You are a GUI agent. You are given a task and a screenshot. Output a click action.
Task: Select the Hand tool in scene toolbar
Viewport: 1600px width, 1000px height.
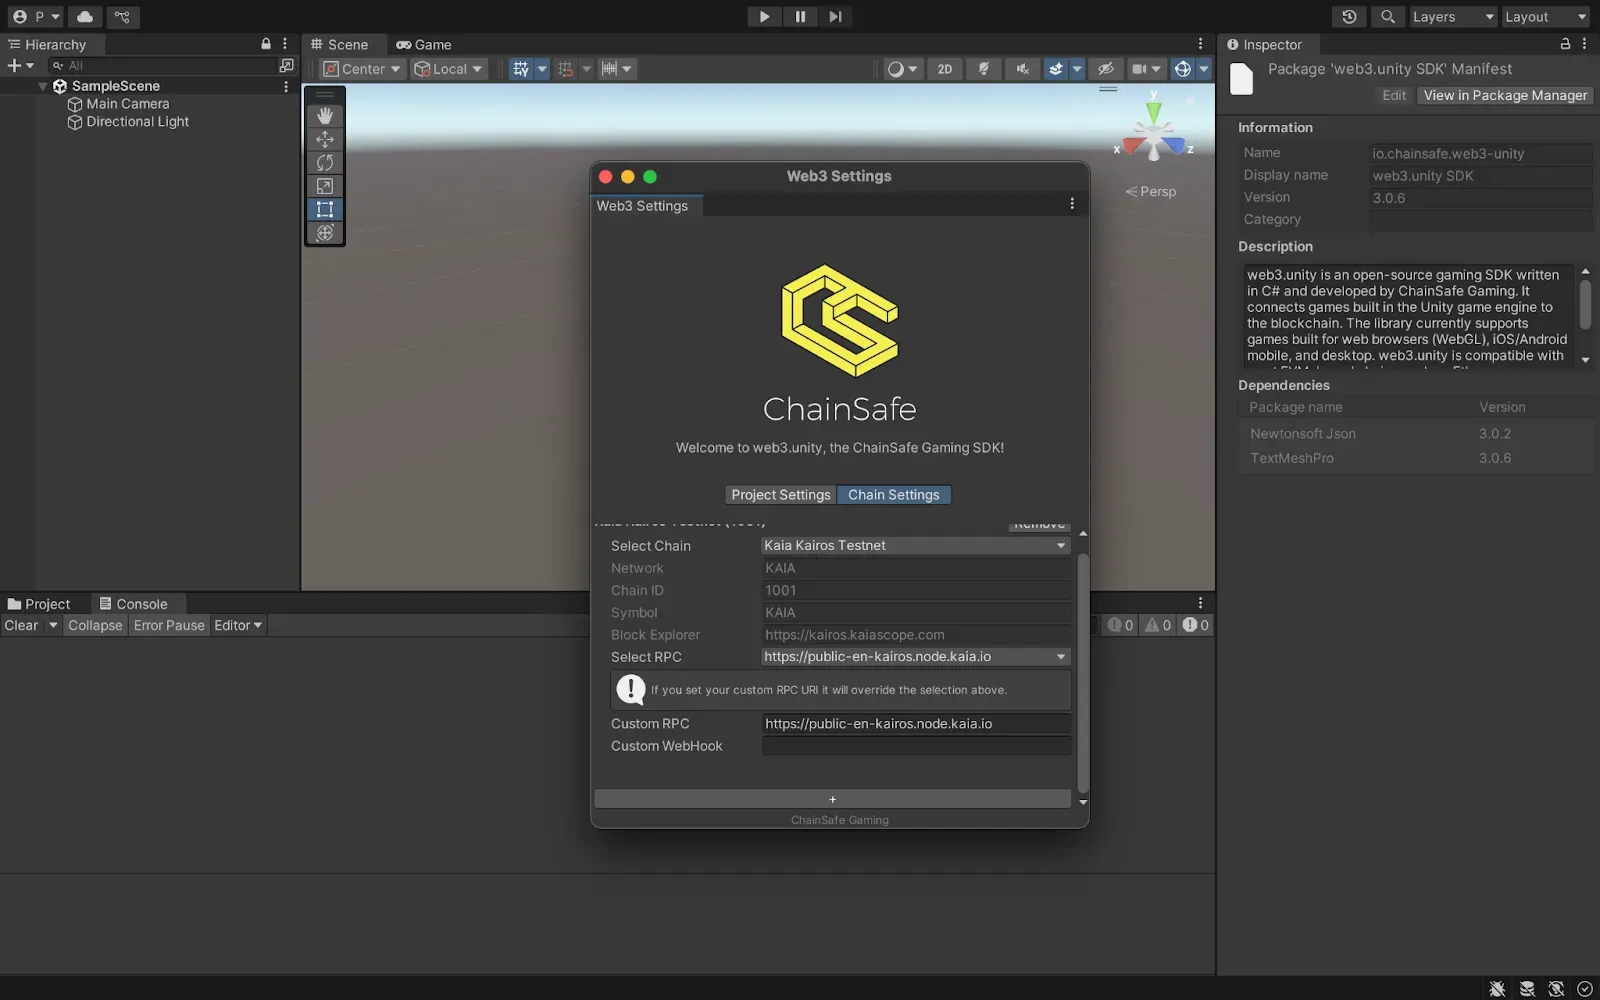pos(325,116)
